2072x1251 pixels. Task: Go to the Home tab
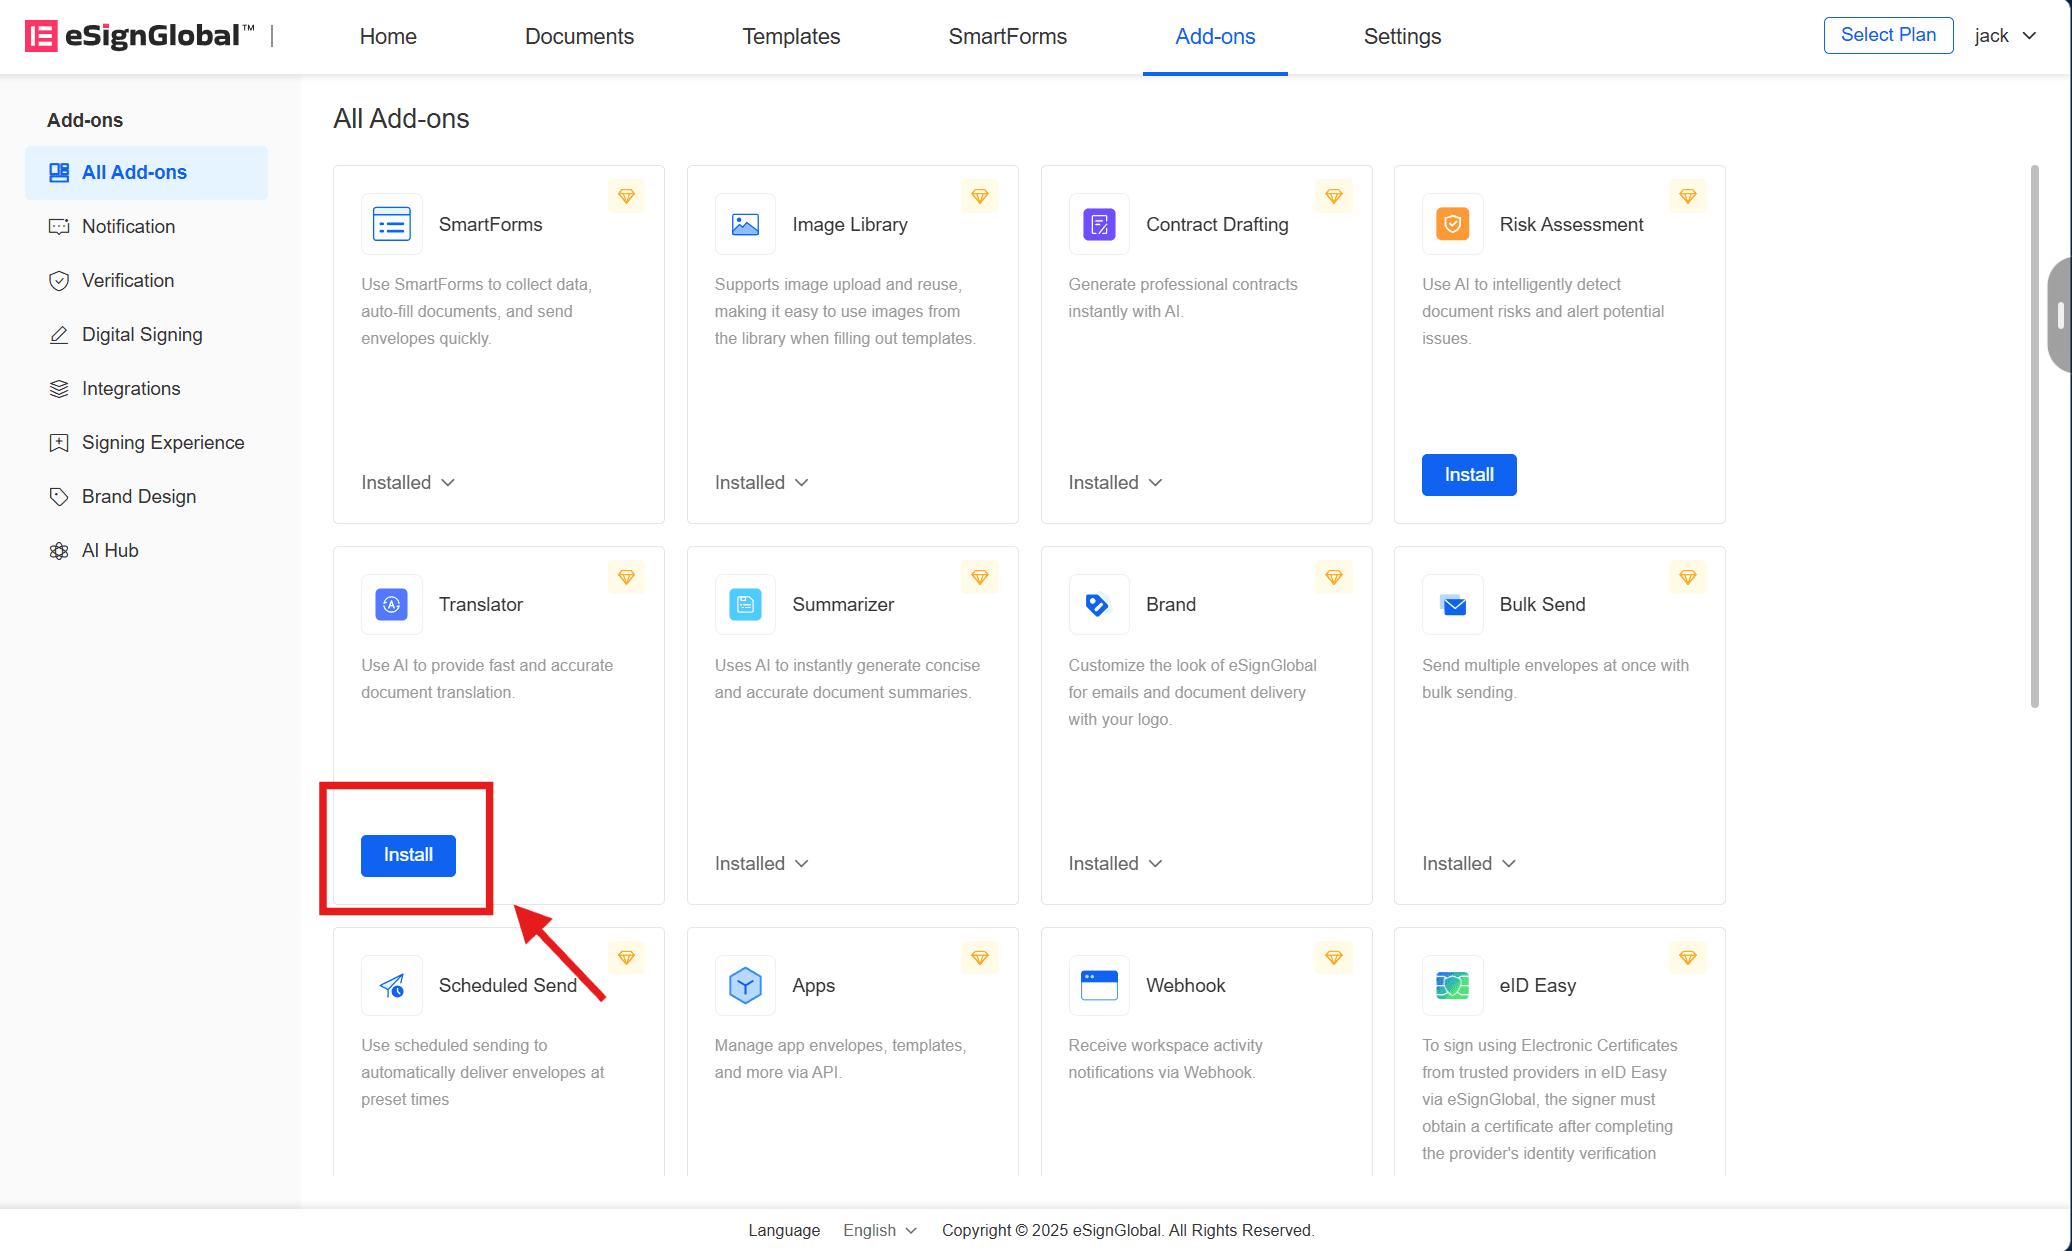coord(388,36)
